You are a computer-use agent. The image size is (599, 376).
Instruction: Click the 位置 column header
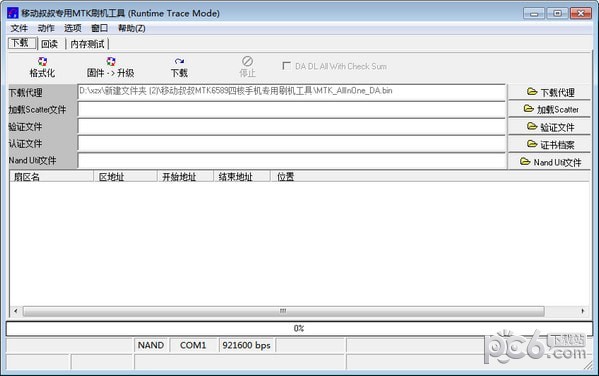(430, 177)
